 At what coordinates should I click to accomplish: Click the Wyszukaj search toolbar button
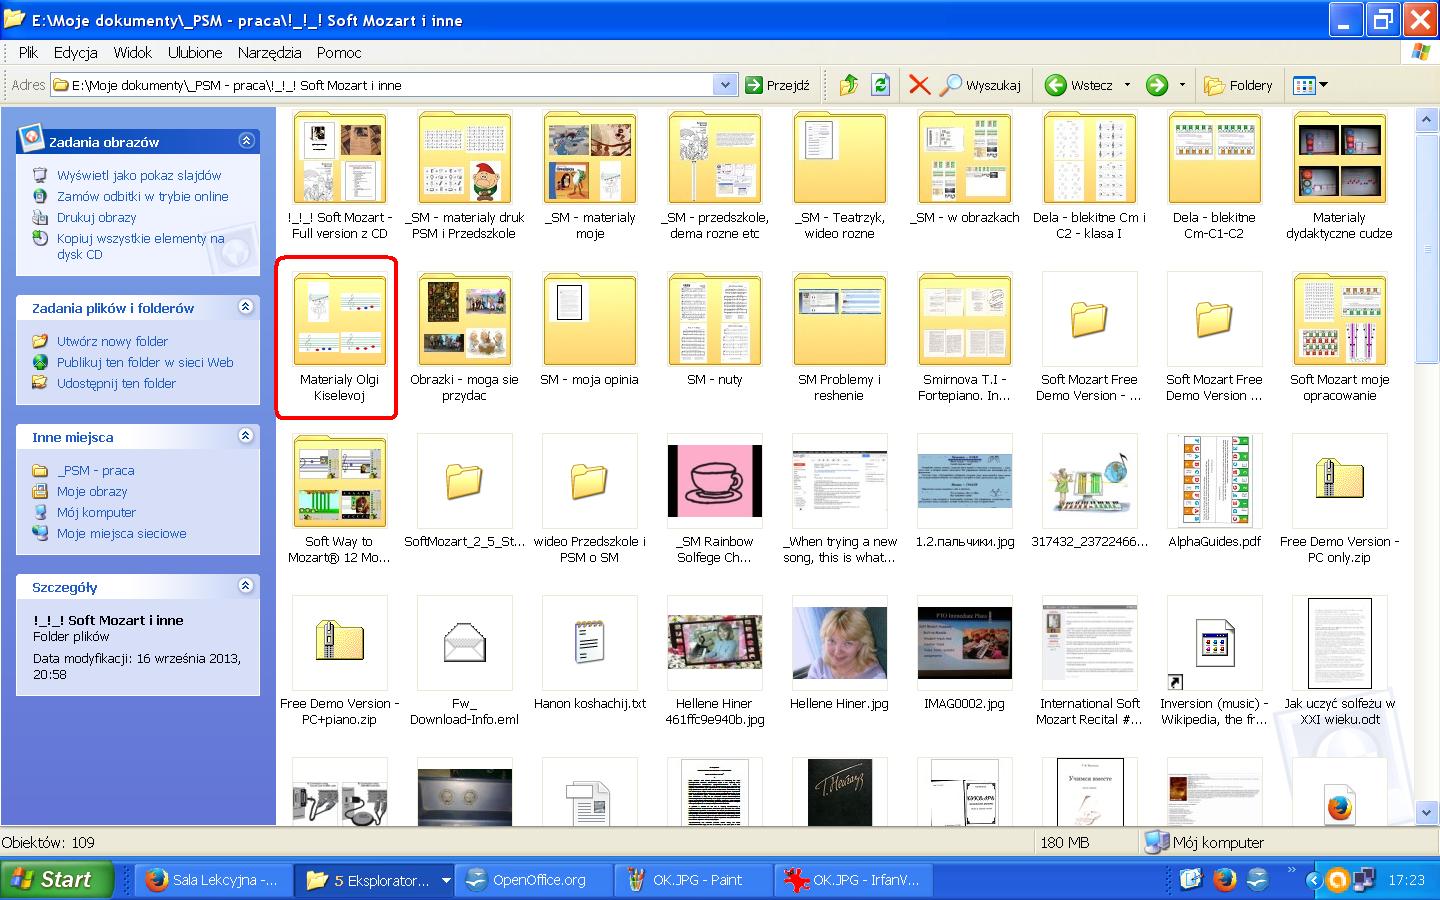981,85
